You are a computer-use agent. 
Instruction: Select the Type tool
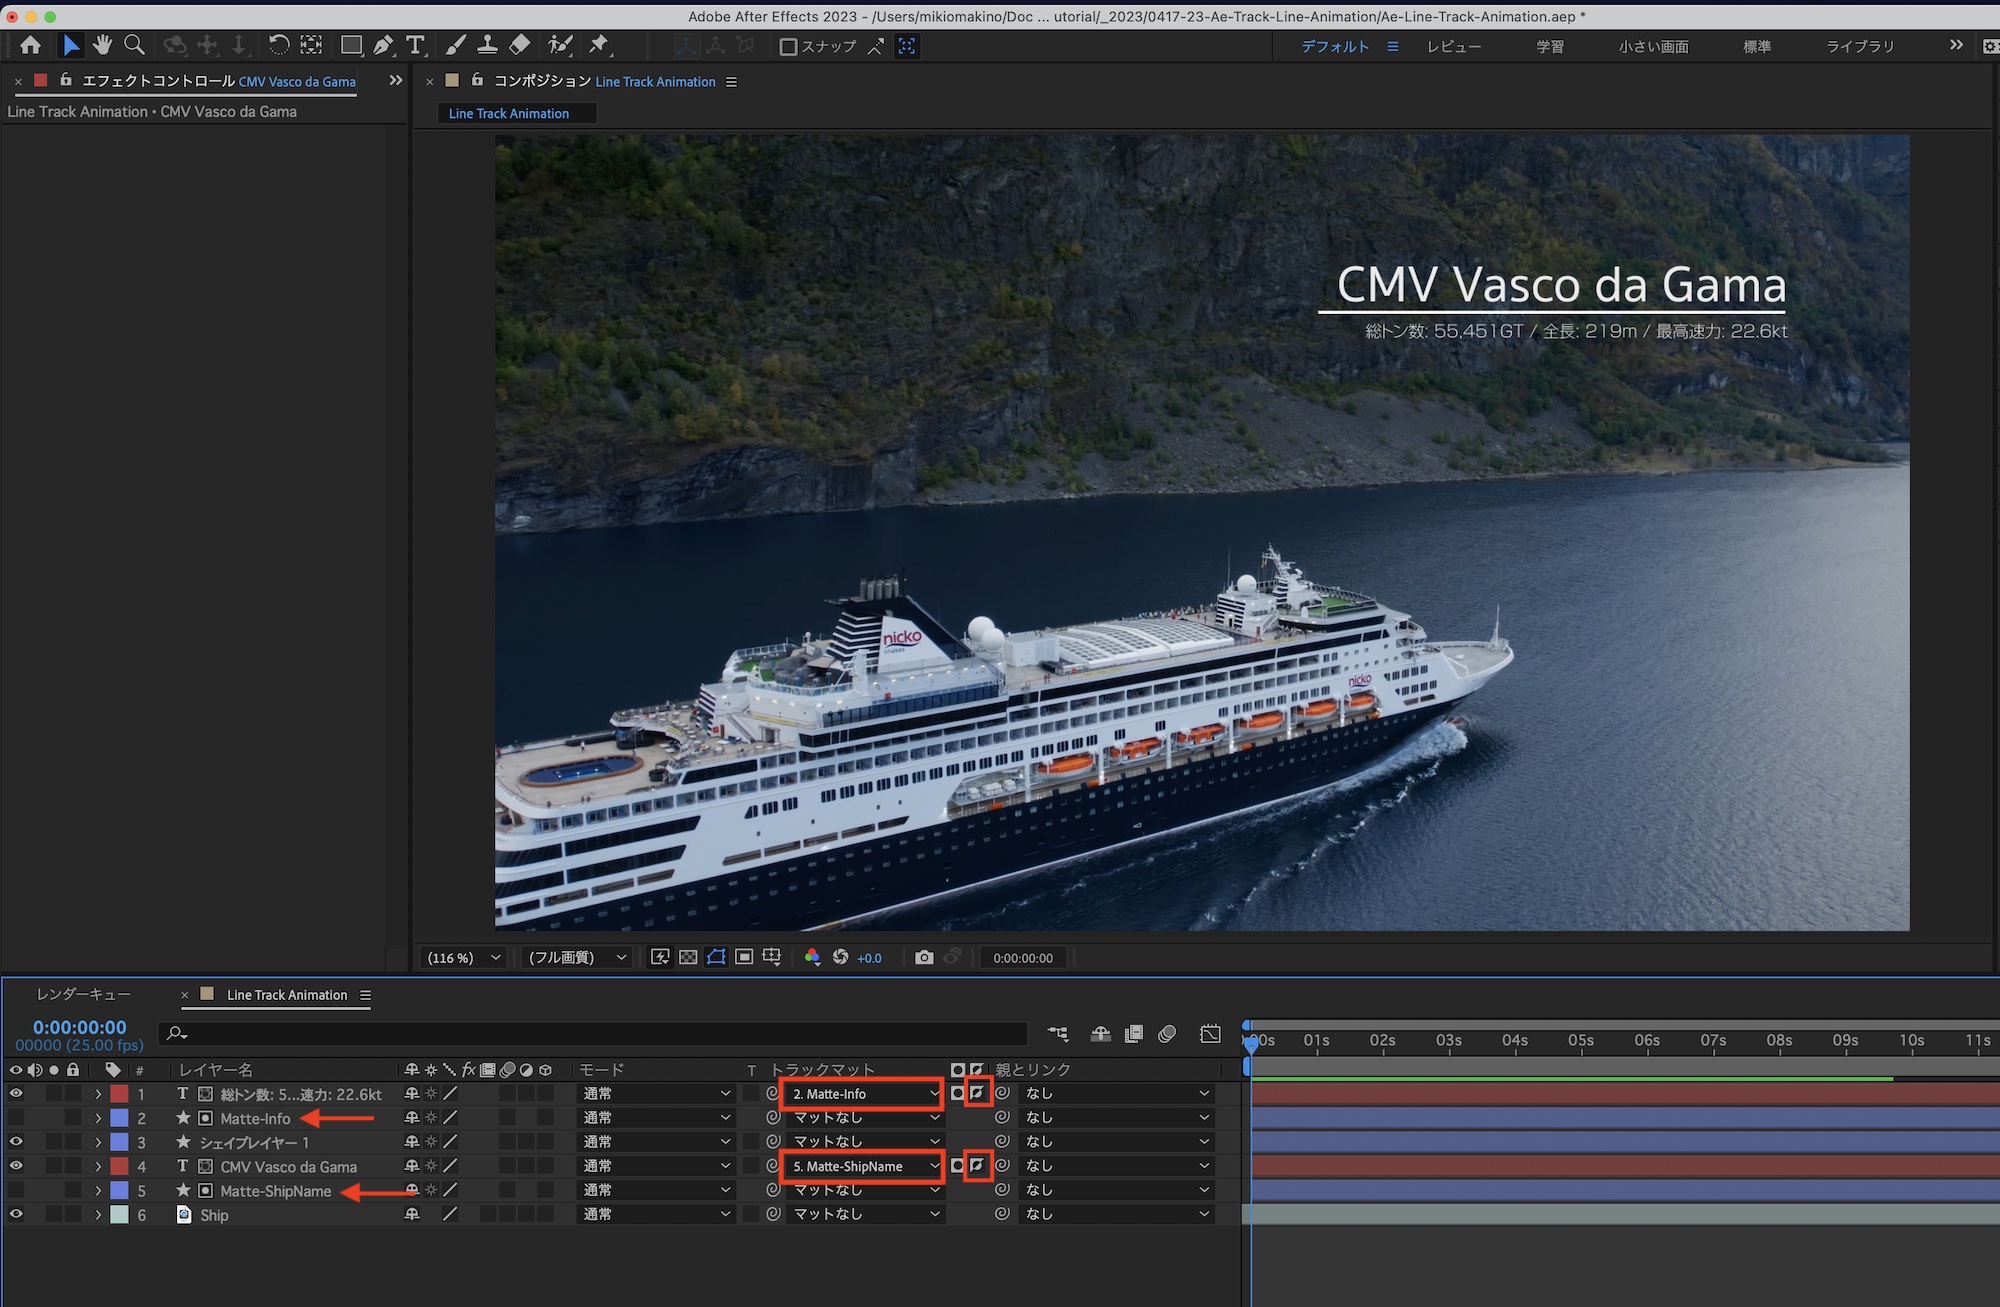click(x=415, y=45)
